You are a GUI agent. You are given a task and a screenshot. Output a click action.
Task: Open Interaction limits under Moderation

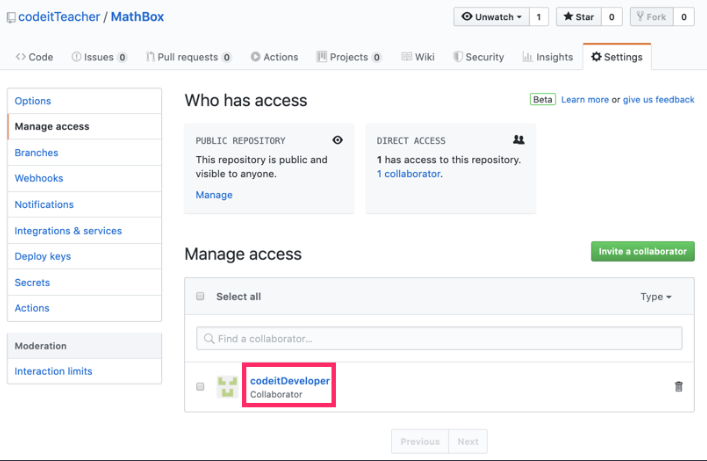84,371
